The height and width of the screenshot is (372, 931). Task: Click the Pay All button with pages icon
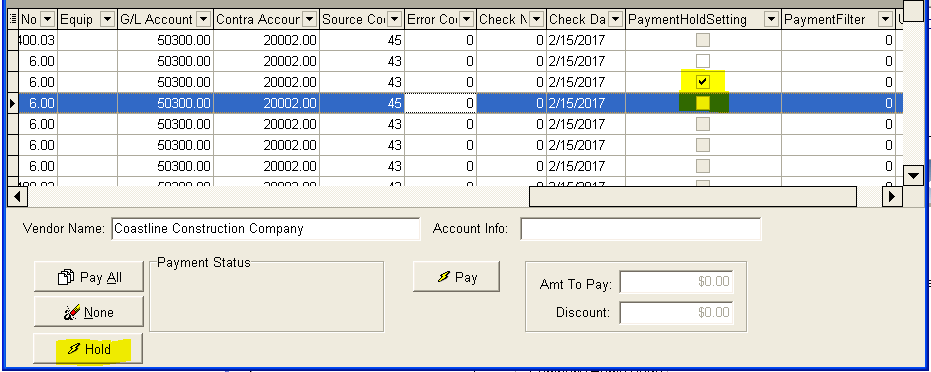click(88, 277)
